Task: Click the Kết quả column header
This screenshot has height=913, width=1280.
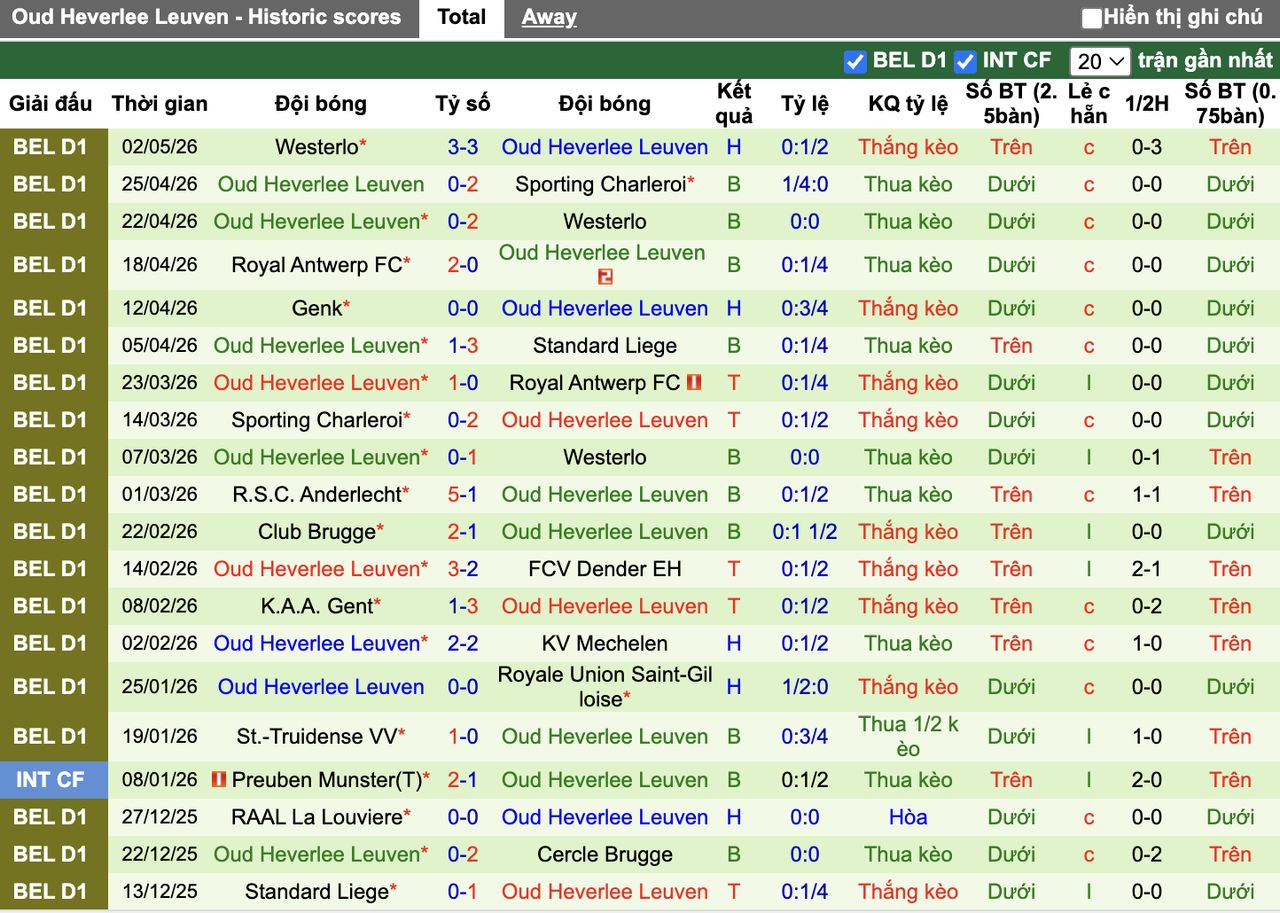Action: point(734,104)
